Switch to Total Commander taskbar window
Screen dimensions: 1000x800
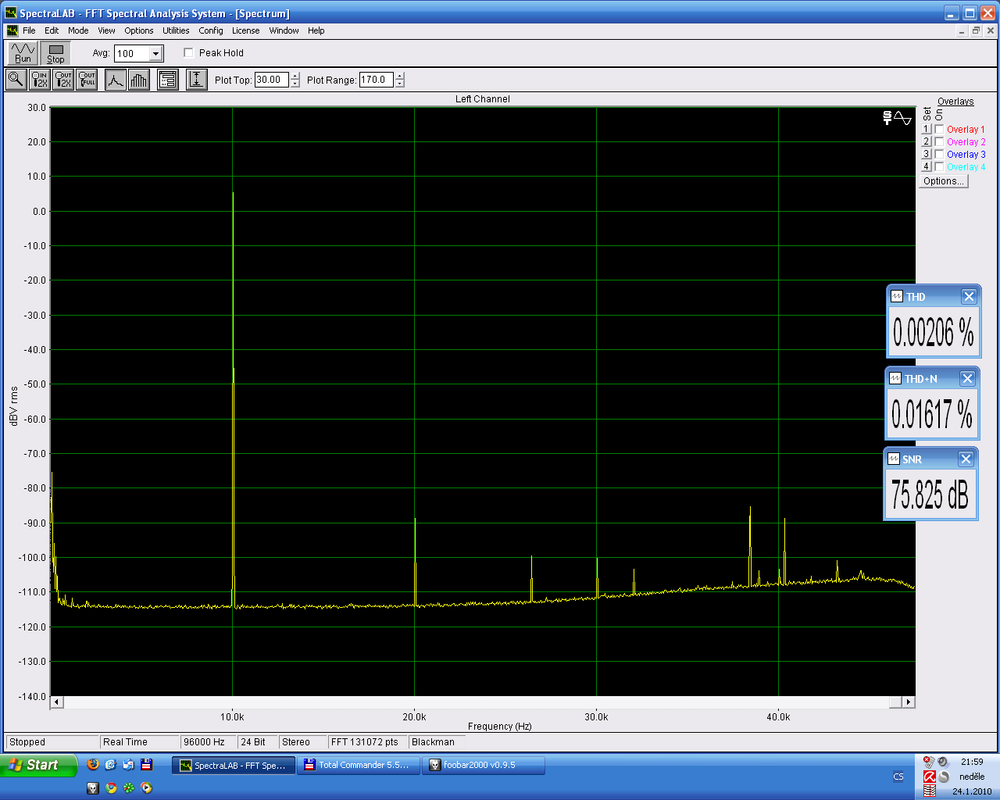point(357,765)
